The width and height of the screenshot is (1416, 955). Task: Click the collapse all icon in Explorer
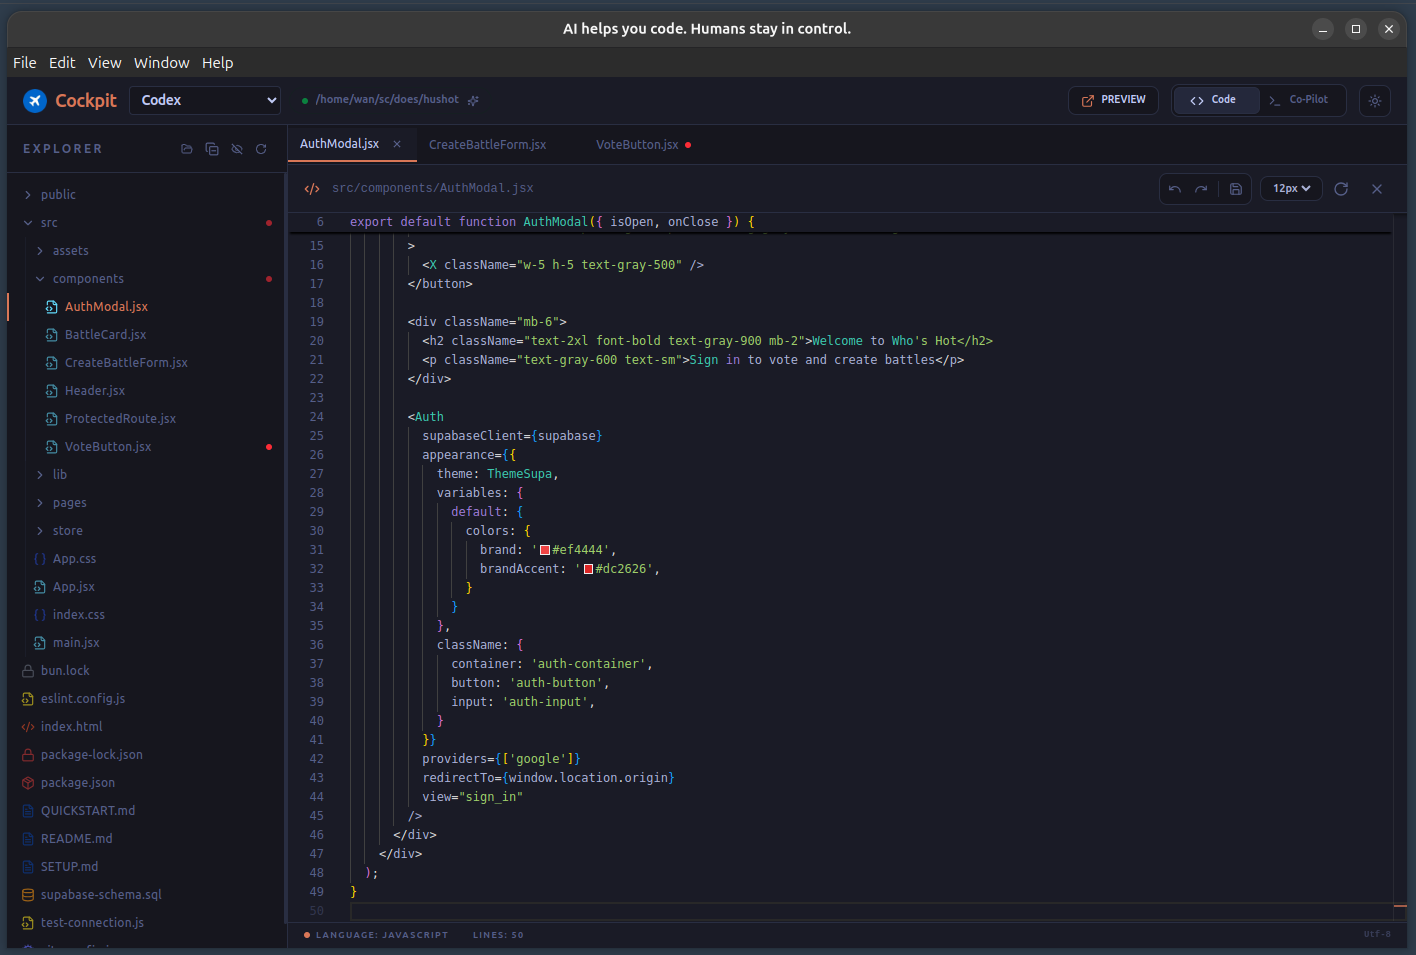(x=212, y=149)
